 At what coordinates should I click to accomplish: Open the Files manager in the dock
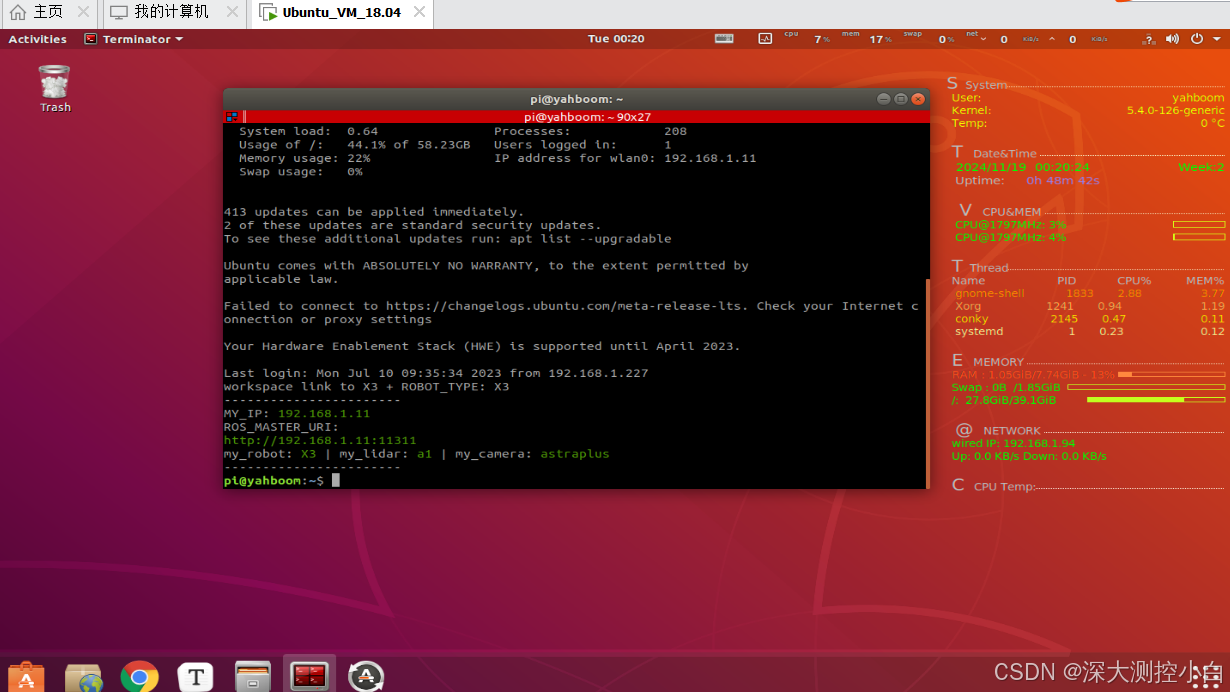[253, 677]
